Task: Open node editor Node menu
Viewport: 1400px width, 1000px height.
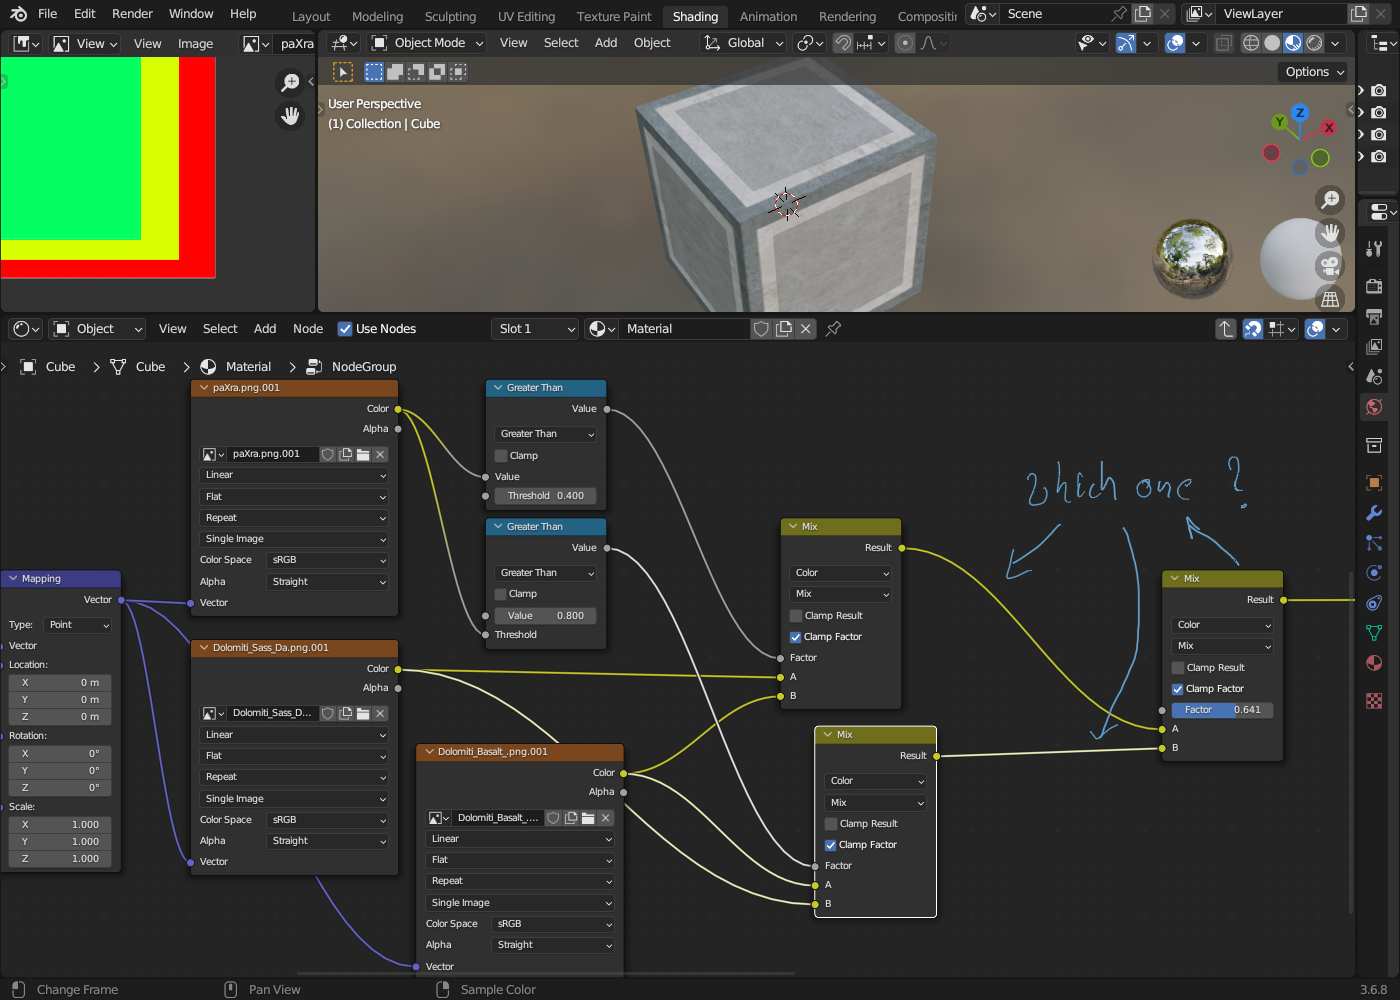Action: click(x=308, y=329)
